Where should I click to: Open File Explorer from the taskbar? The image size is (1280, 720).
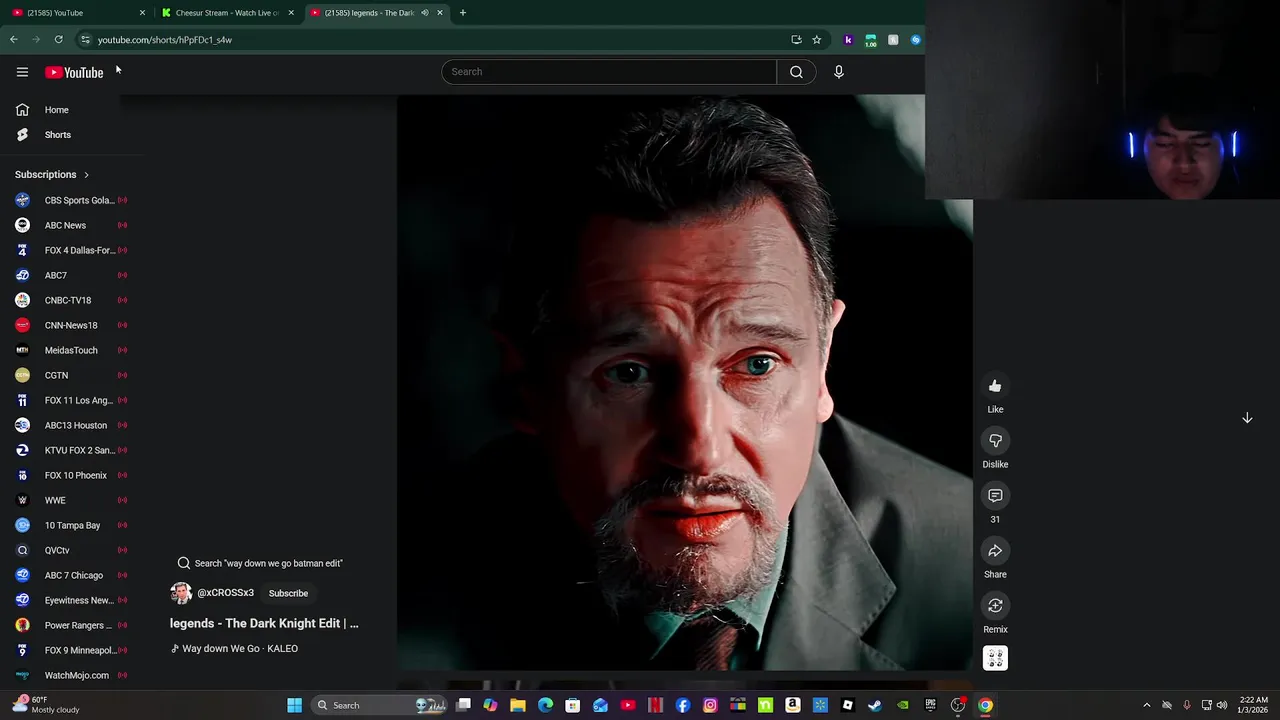pyautogui.click(x=518, y=705)
